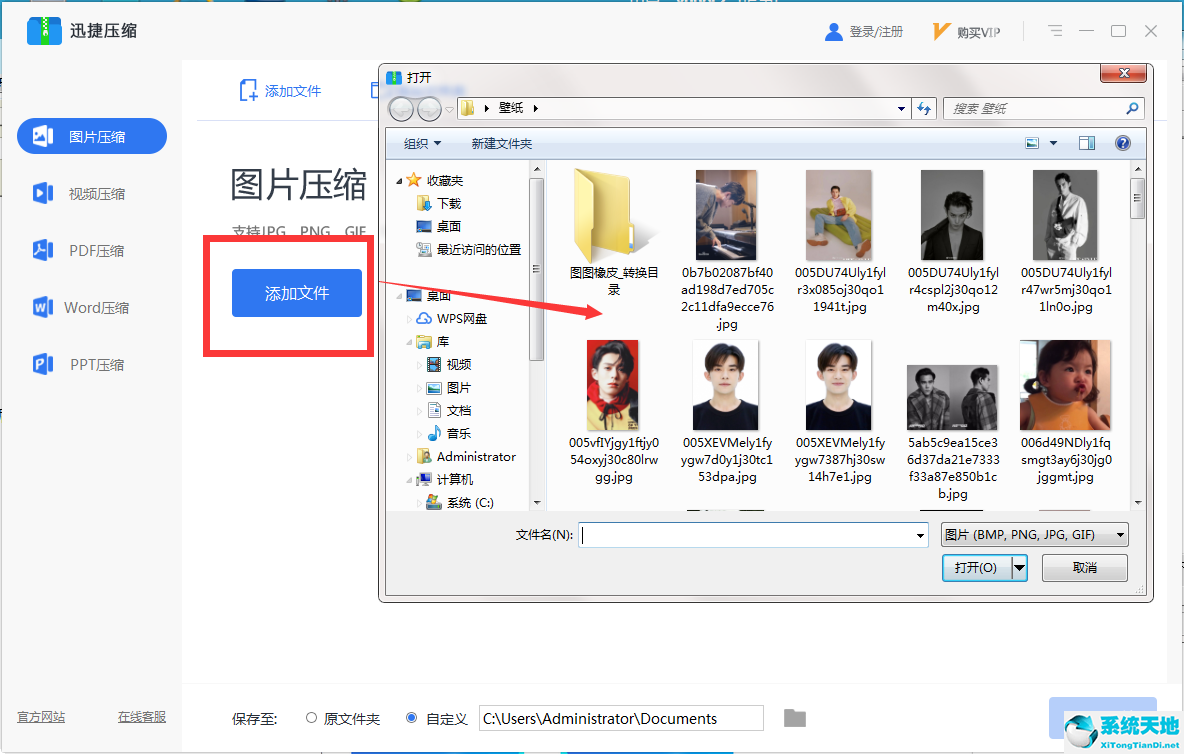This screenshot has height=754, width=1184.
Task: Open the Word压缩 section
Action: pyautogui.click(x=91, y=307)
